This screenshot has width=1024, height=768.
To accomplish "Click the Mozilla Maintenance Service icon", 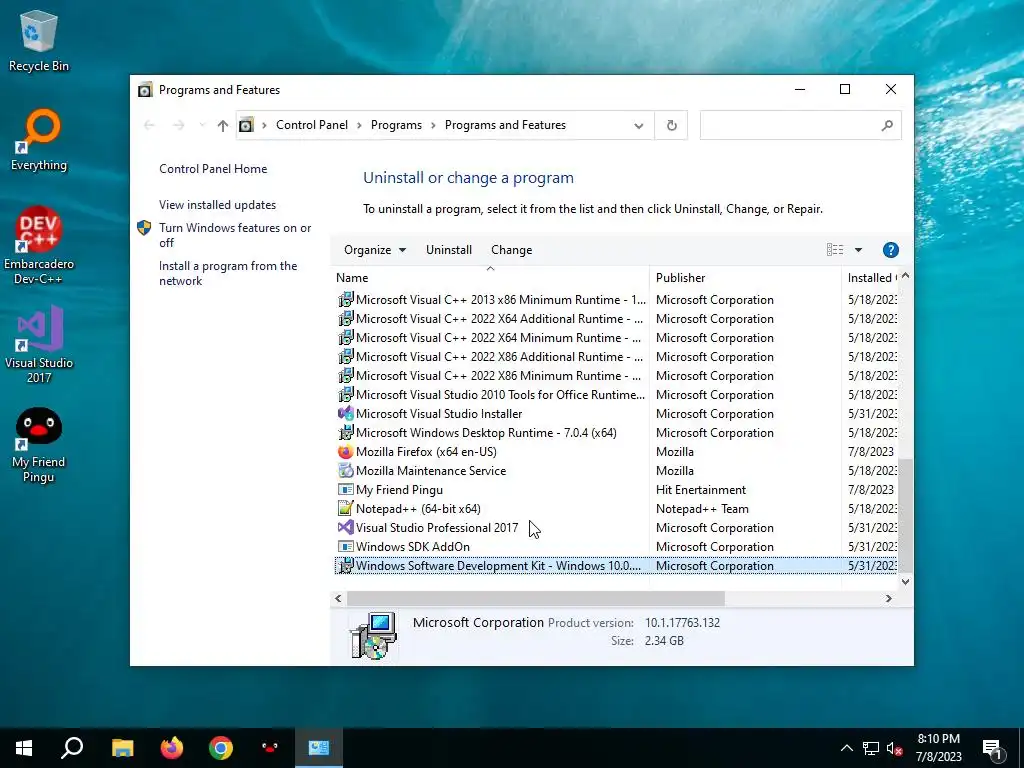I will point(345,471).
